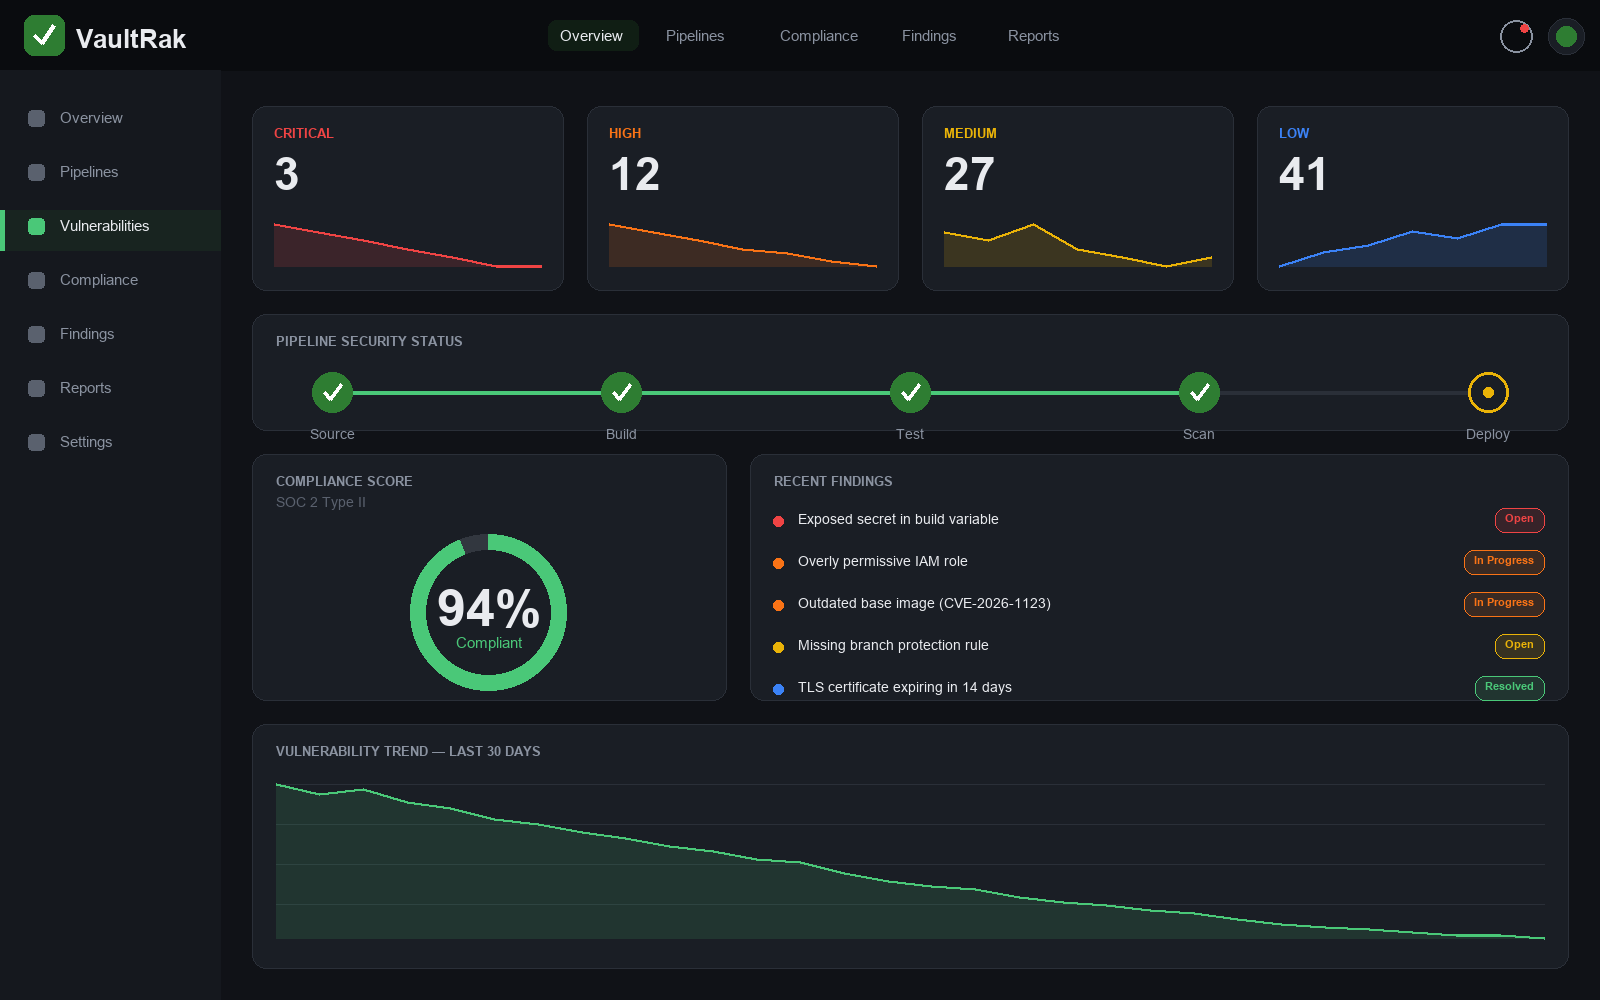Click the 'SOC 2 Type II' subtitle
The image size is (1600, 1000).
pyautogui.click(x=321, y=502)
